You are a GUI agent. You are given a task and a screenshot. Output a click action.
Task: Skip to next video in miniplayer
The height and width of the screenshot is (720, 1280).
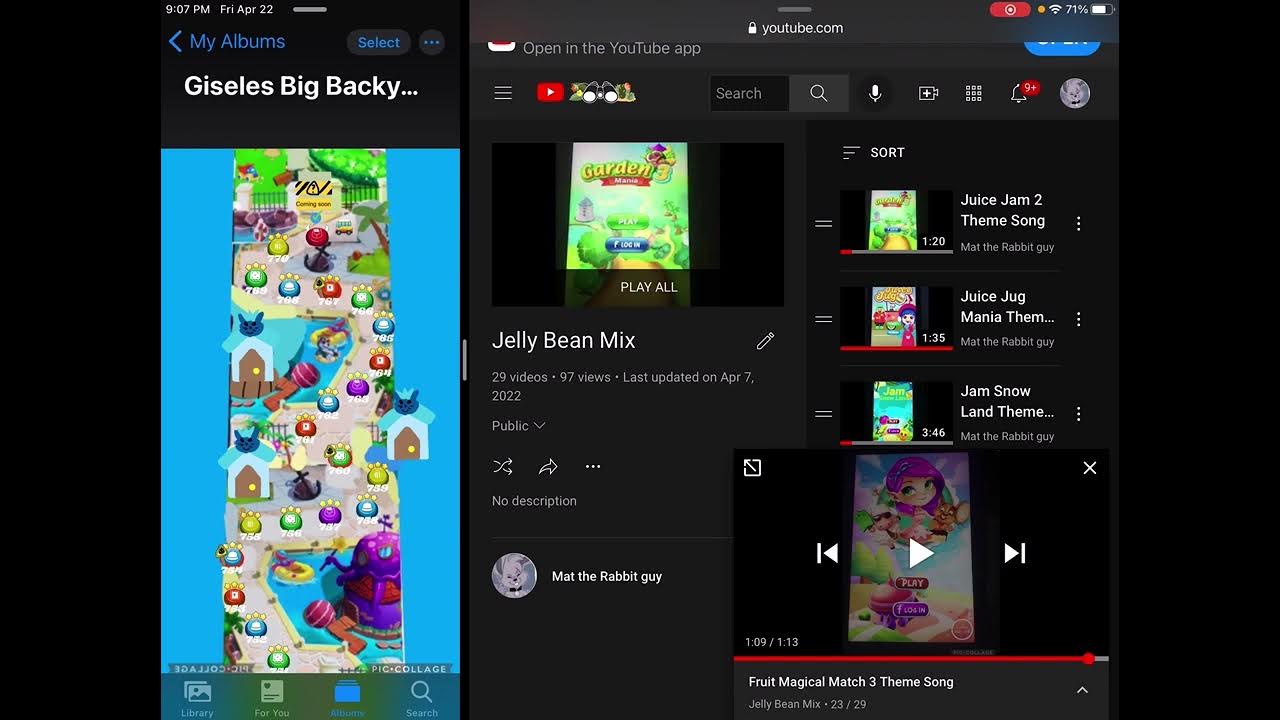[1015, 553]
